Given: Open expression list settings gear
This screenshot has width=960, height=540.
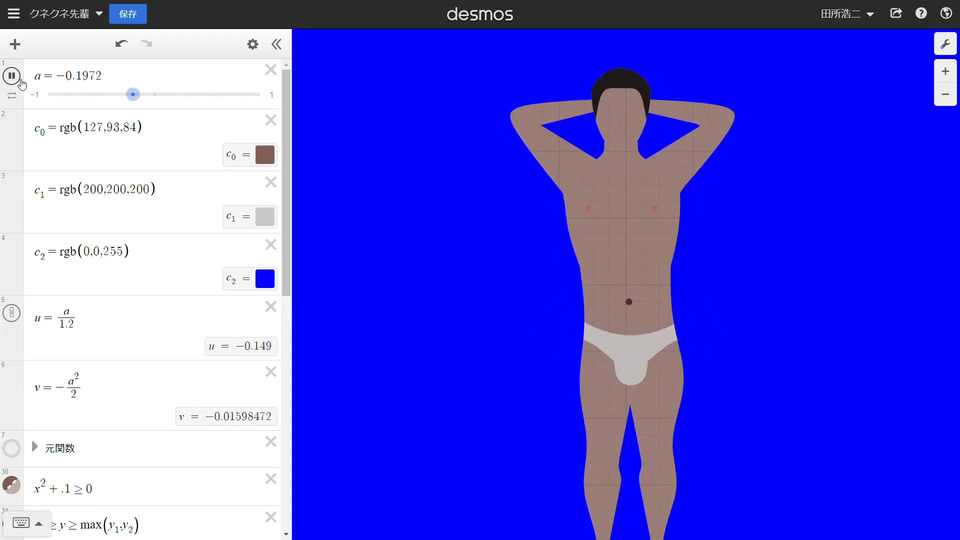Looking at the screenshot, I should (x=252, y=44).
